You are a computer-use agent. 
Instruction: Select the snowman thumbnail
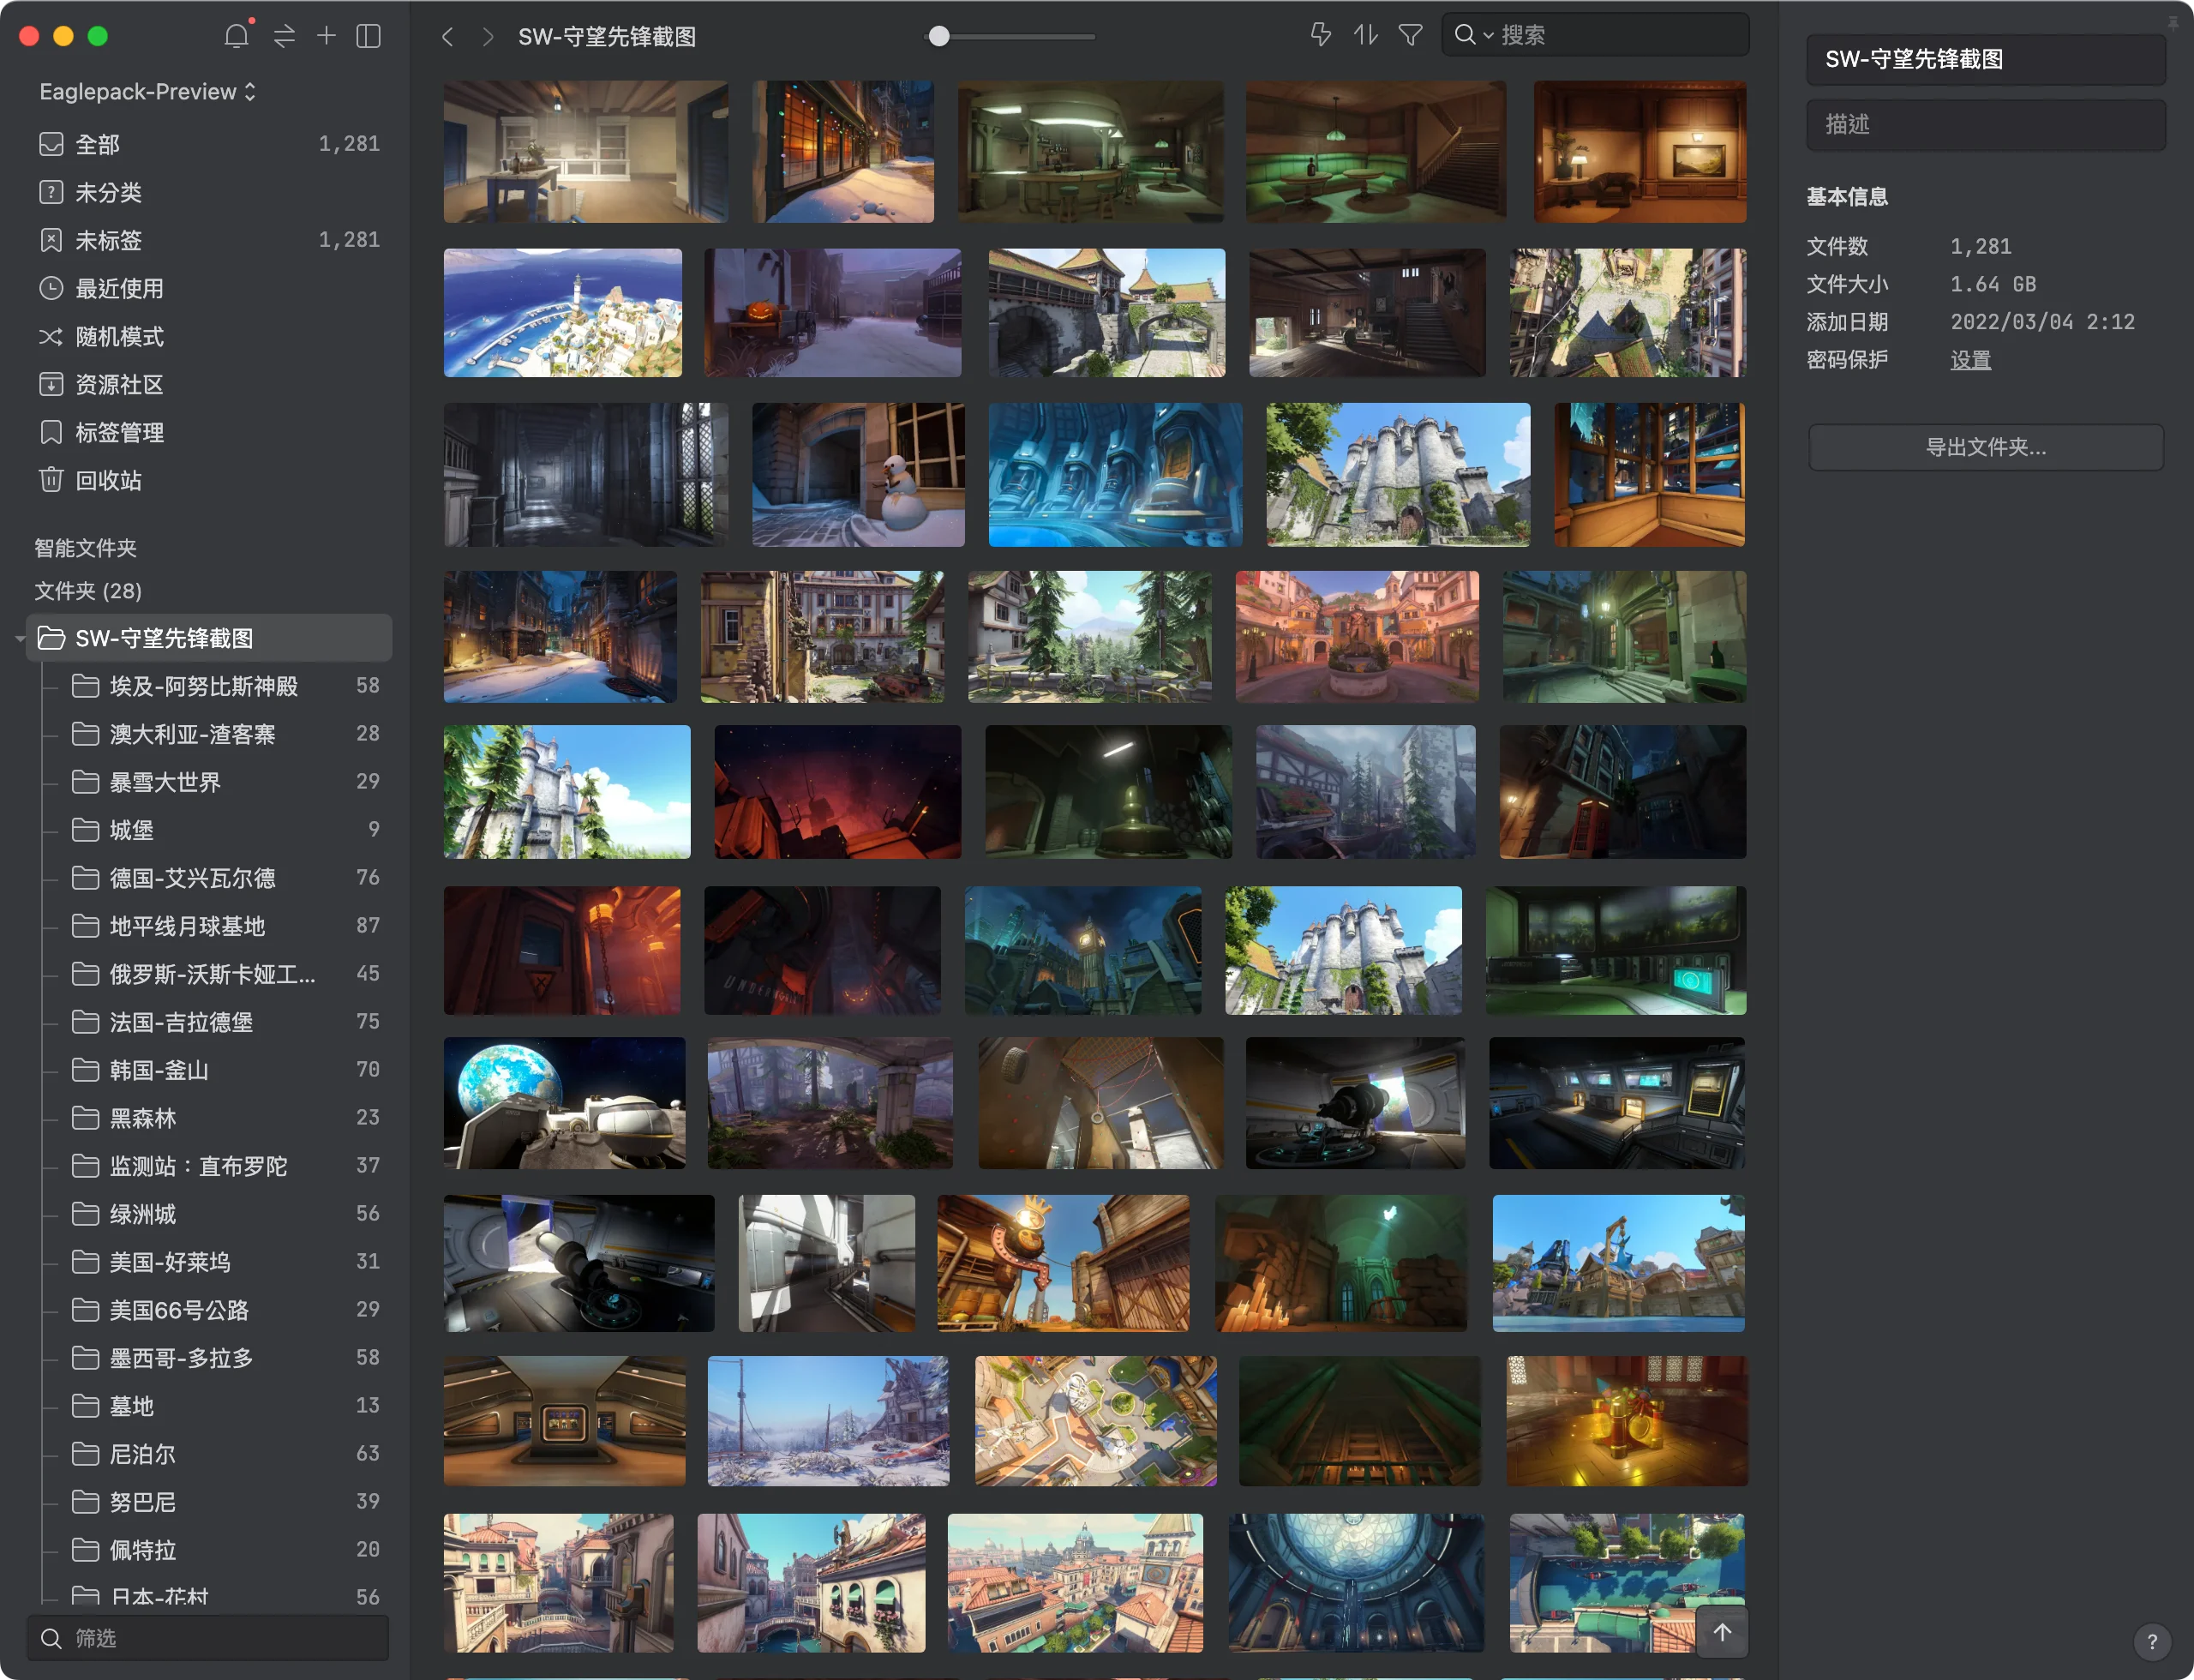858,474
